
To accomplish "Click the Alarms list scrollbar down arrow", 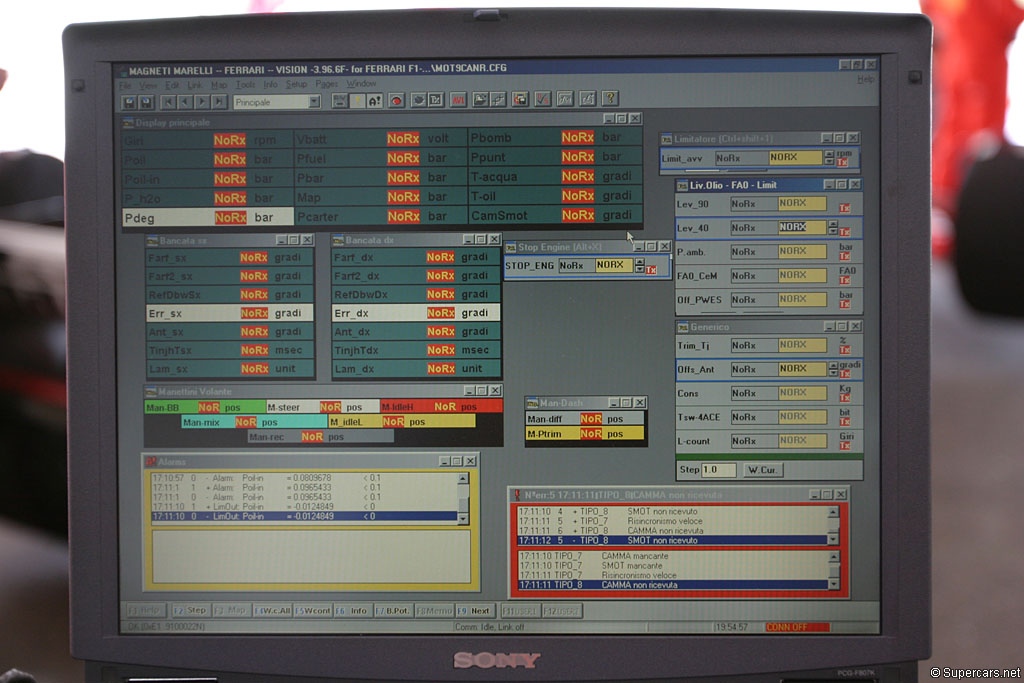I will (x=463, y=518).
